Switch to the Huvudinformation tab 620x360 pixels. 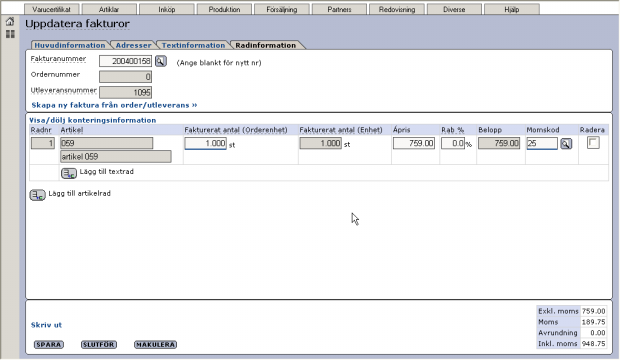coord(70,45)
